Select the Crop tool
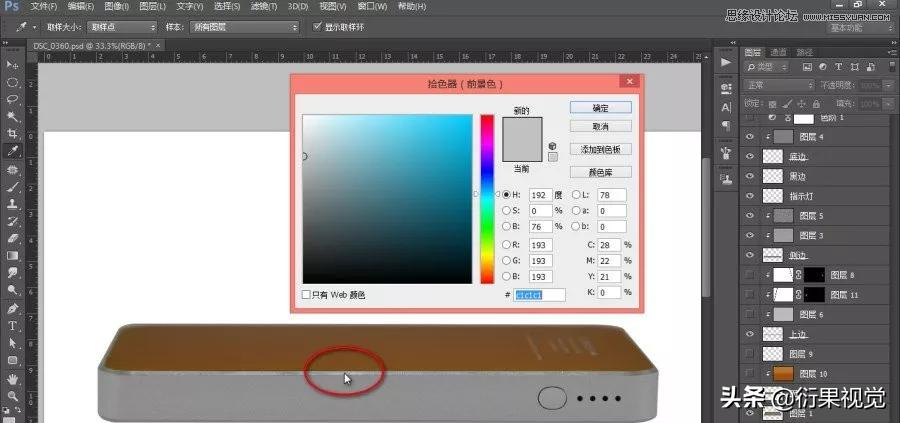The height and width of the screenshot is (423, 900). [12, 134]
